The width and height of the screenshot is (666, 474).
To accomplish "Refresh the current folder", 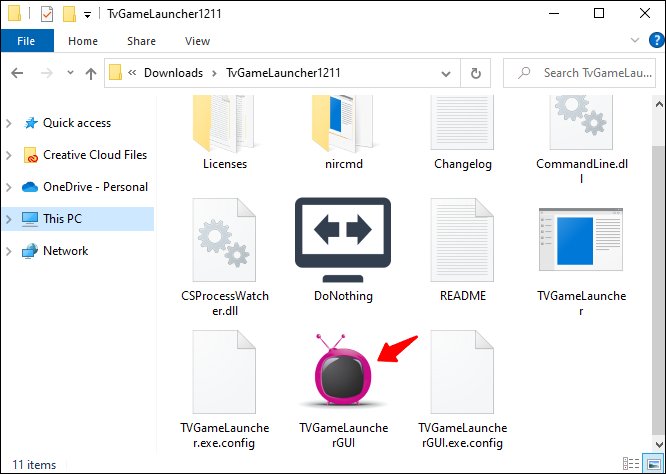I will pyautogui.click(x=476, y=73).
